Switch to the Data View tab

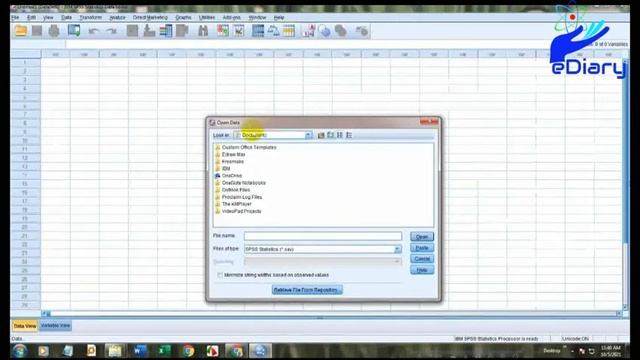tap(24, 326)
